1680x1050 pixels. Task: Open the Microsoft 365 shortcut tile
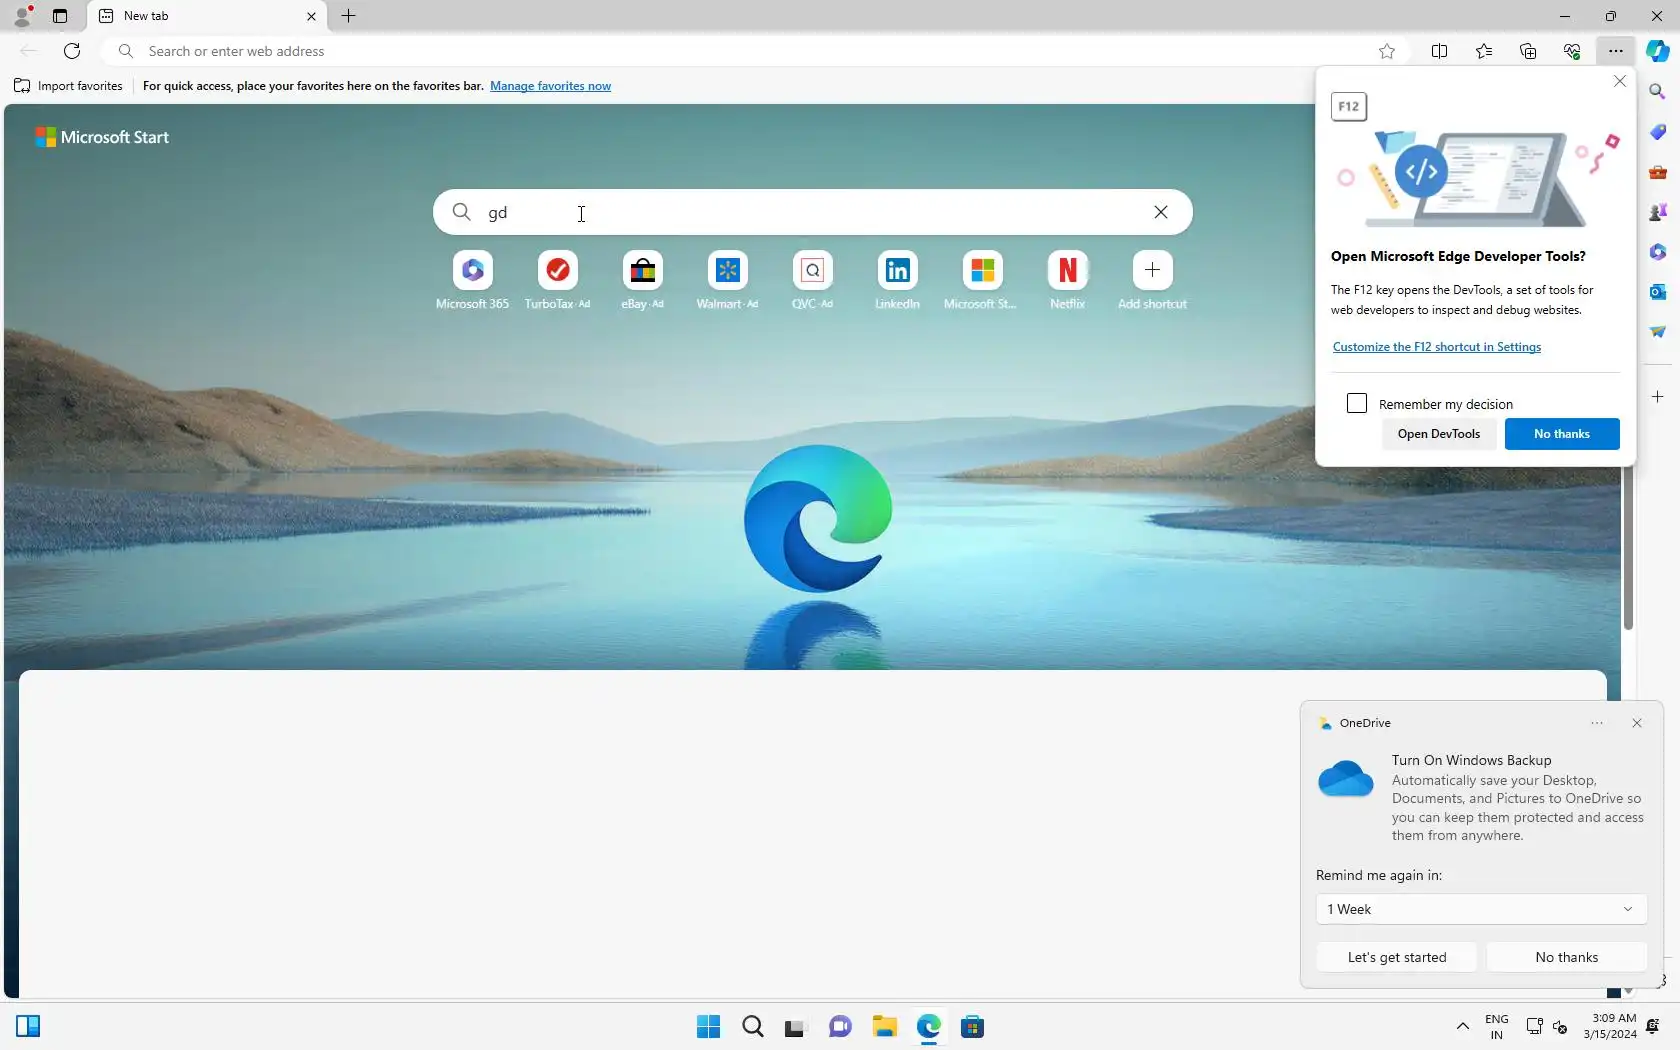472,270
